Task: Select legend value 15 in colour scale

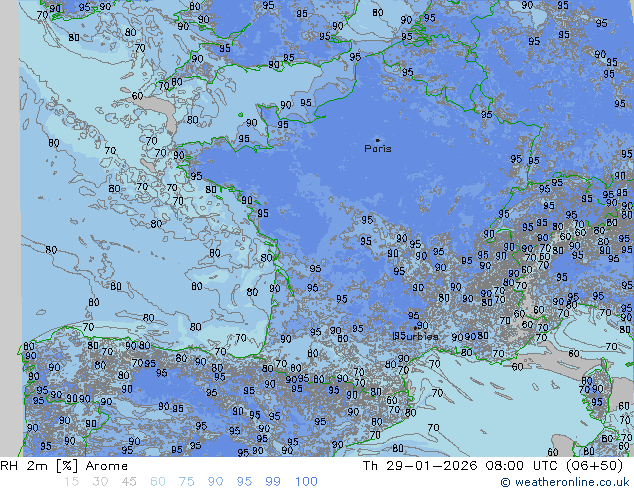Action: click(71, 482)
